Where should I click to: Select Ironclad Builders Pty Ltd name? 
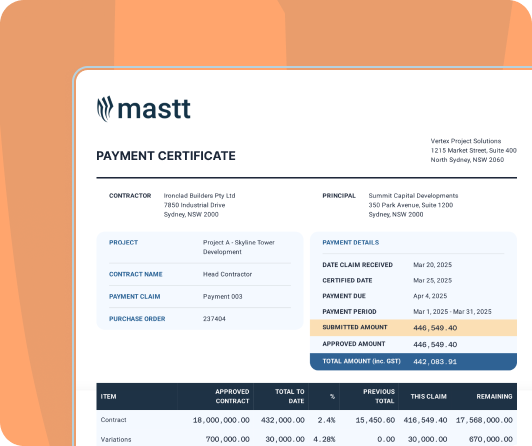[x=200, y=195]
